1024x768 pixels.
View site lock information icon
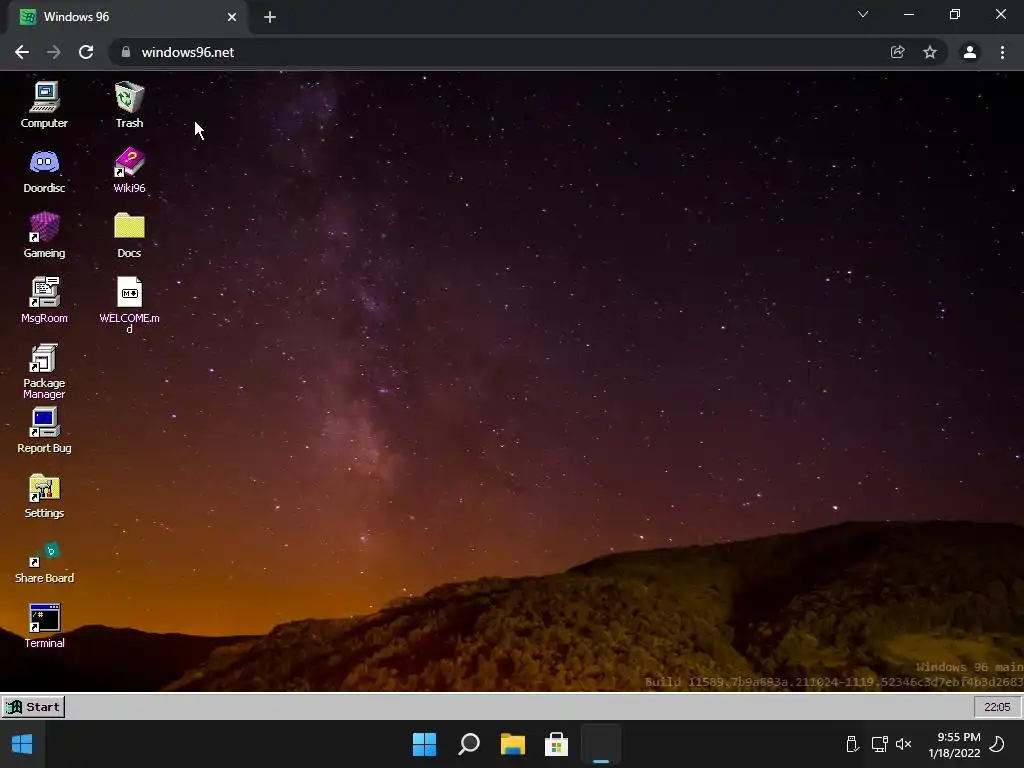126,52
